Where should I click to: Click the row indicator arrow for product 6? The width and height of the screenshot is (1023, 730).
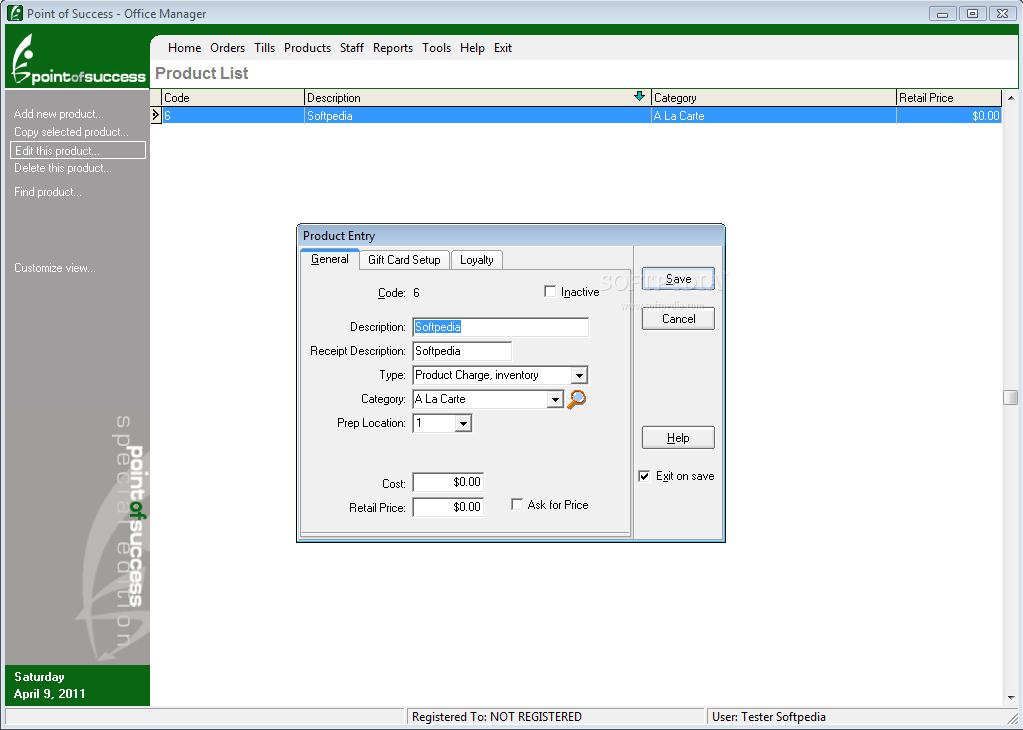click(155, 115)
